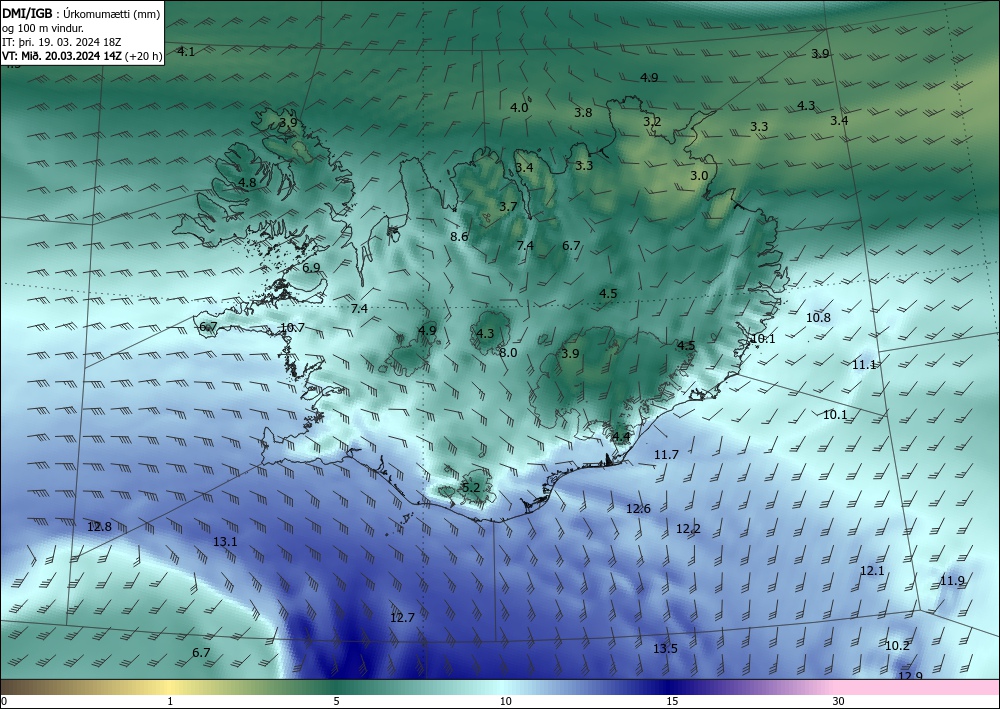
Task: Click the "og 100 m vindur." subtitle line
Action: pos(43,28)
